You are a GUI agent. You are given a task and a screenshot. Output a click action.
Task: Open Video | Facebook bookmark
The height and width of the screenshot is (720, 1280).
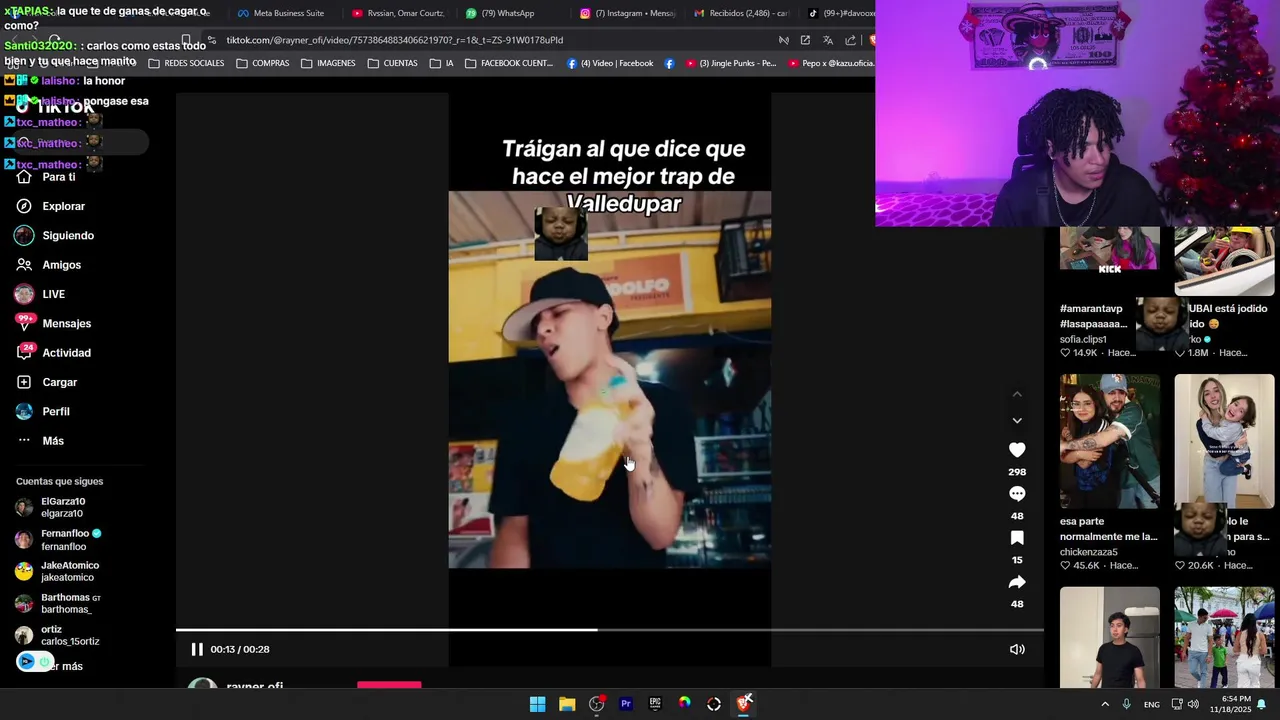coord(610,63)
